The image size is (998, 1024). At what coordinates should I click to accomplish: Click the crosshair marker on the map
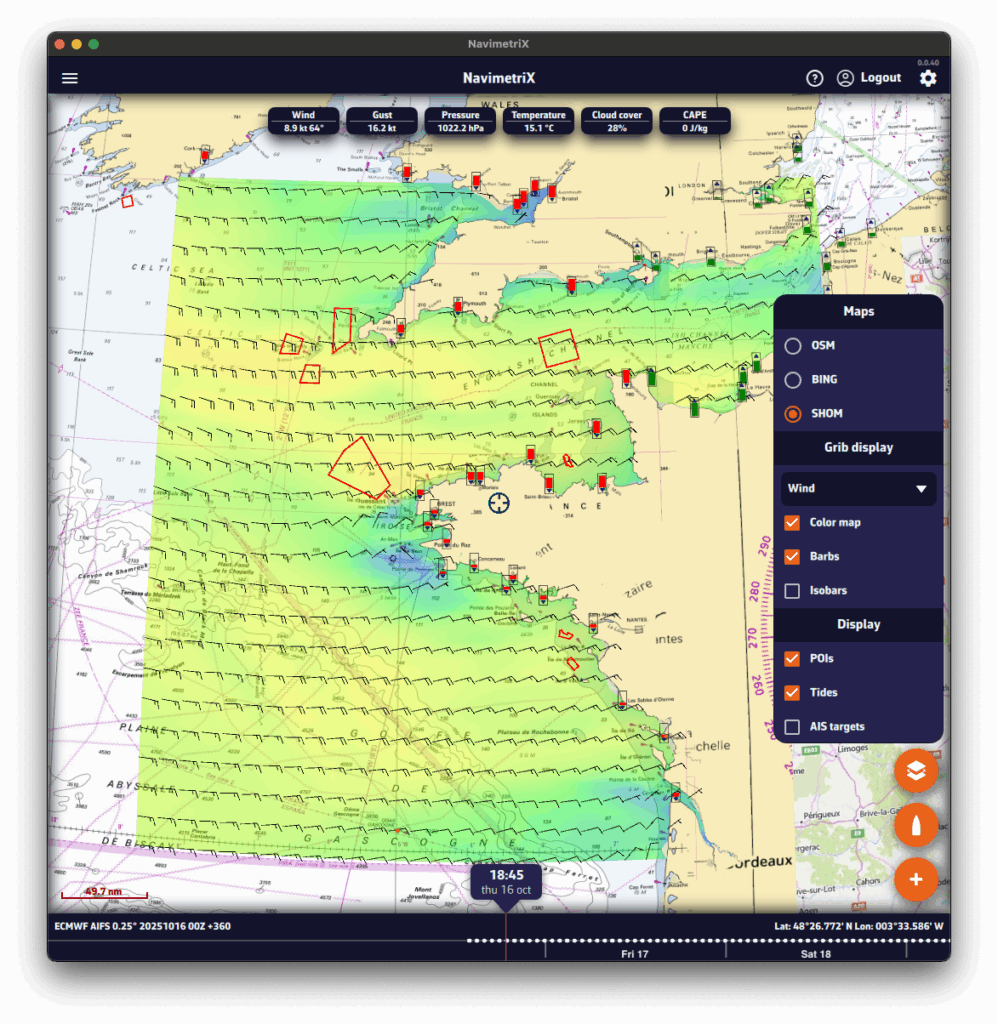[498, 502]
